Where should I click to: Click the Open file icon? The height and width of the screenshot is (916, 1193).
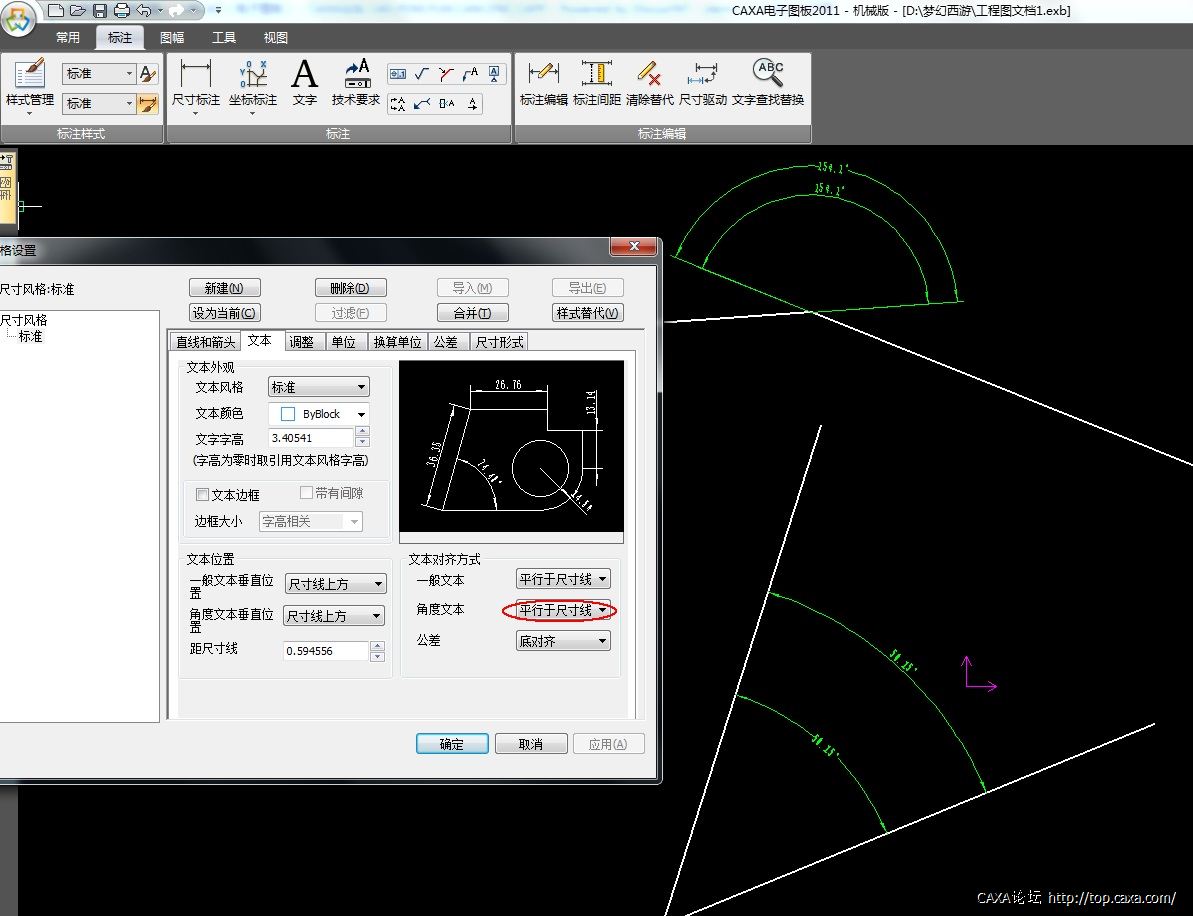[x=78, y=11]
